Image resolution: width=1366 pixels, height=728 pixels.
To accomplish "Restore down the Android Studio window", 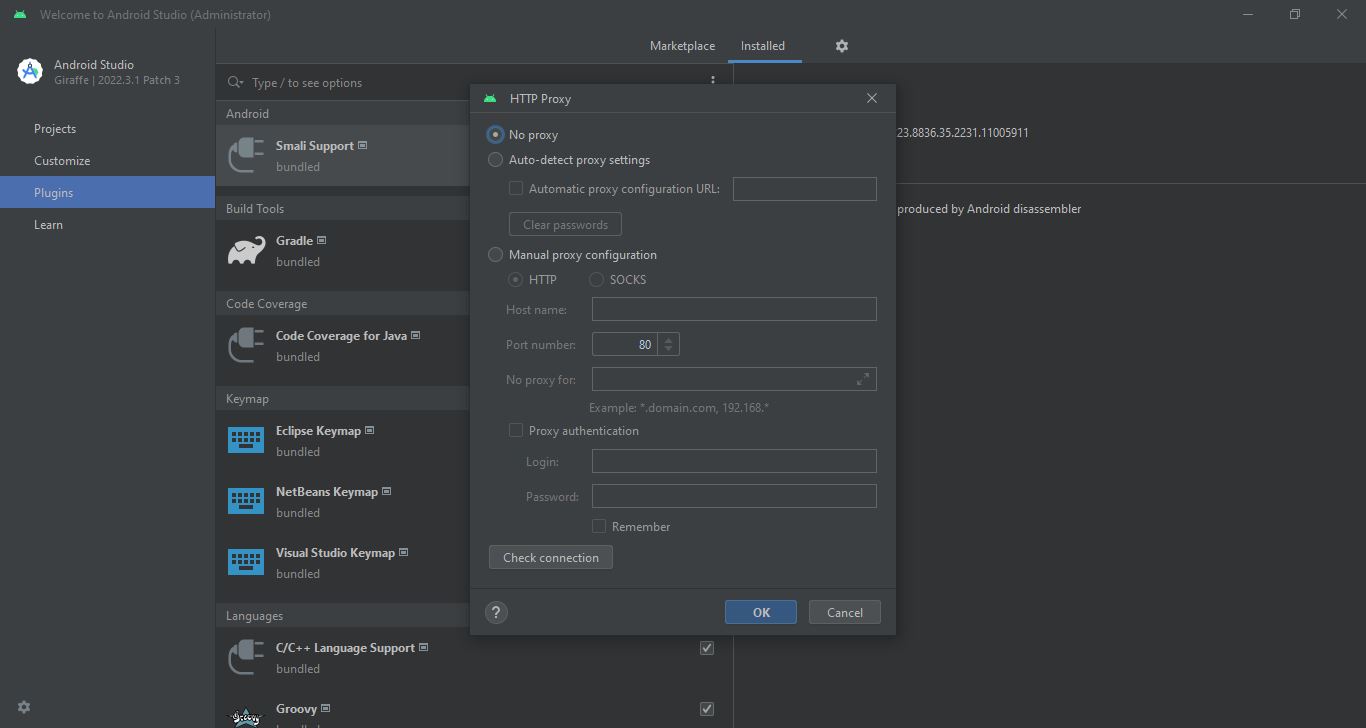I will click(x=1295, y=14).
